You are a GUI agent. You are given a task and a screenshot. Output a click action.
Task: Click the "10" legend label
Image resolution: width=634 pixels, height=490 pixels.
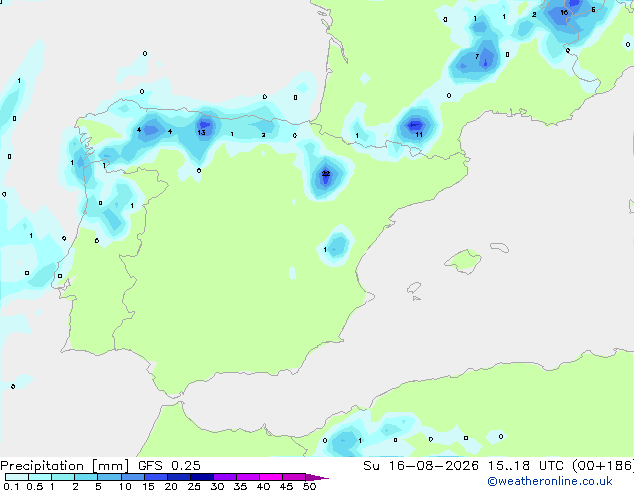point(125,486)
